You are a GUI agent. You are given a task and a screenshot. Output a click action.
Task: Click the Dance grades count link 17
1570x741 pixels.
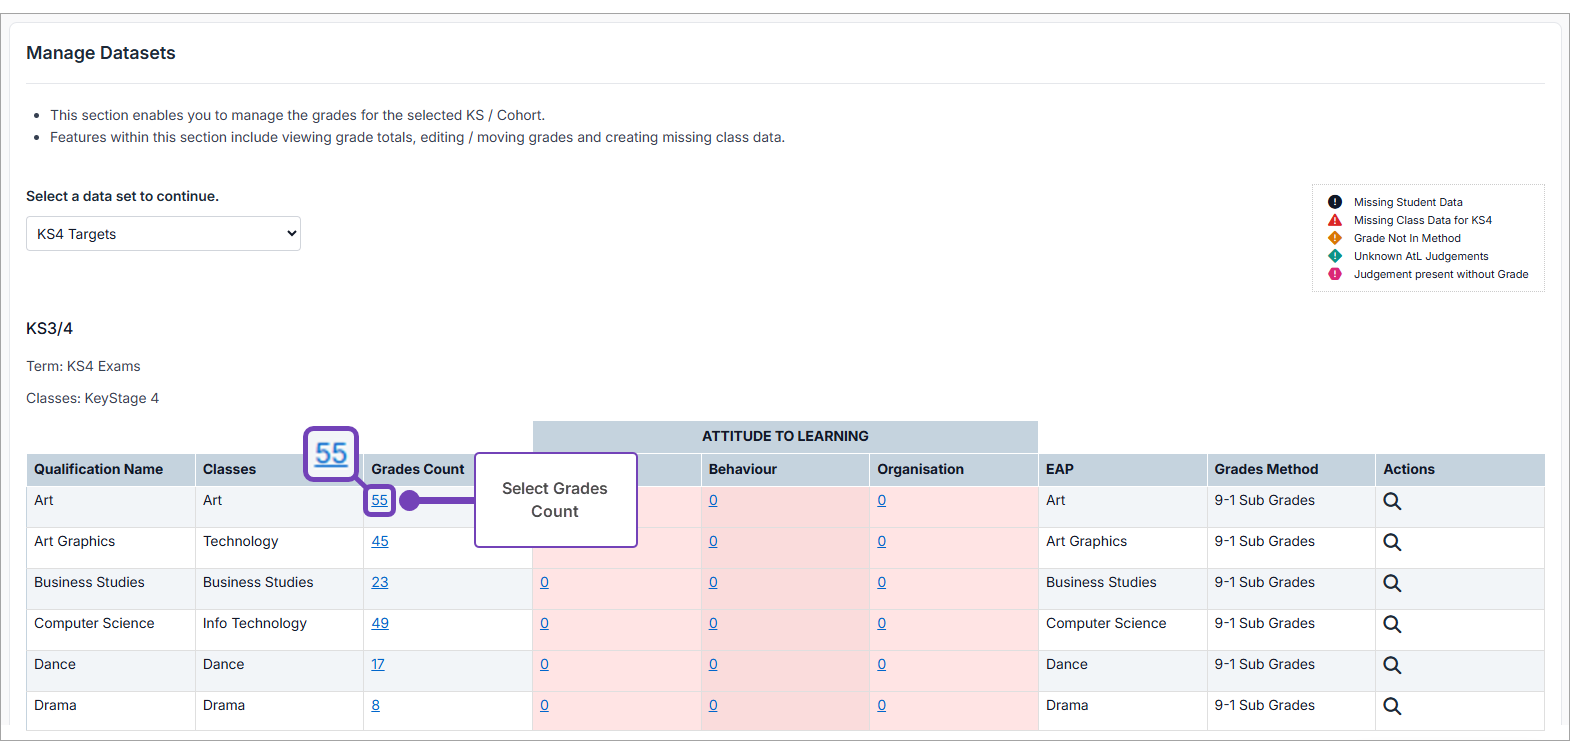click(x=378, y=664)
